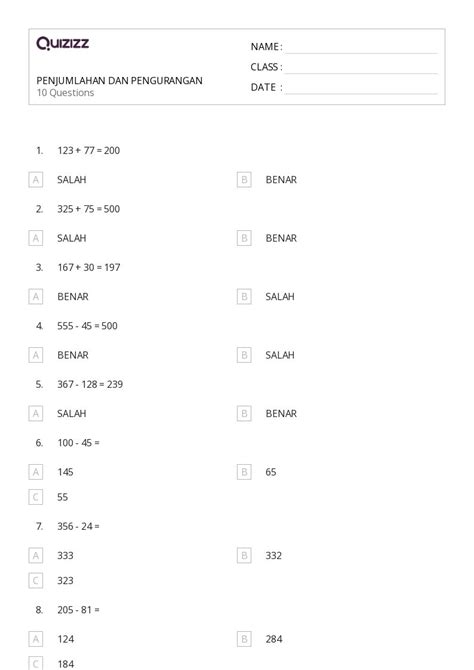Mark box A for 325 + 75 = 500
The image size is (474, 670).
click(35, 238)
